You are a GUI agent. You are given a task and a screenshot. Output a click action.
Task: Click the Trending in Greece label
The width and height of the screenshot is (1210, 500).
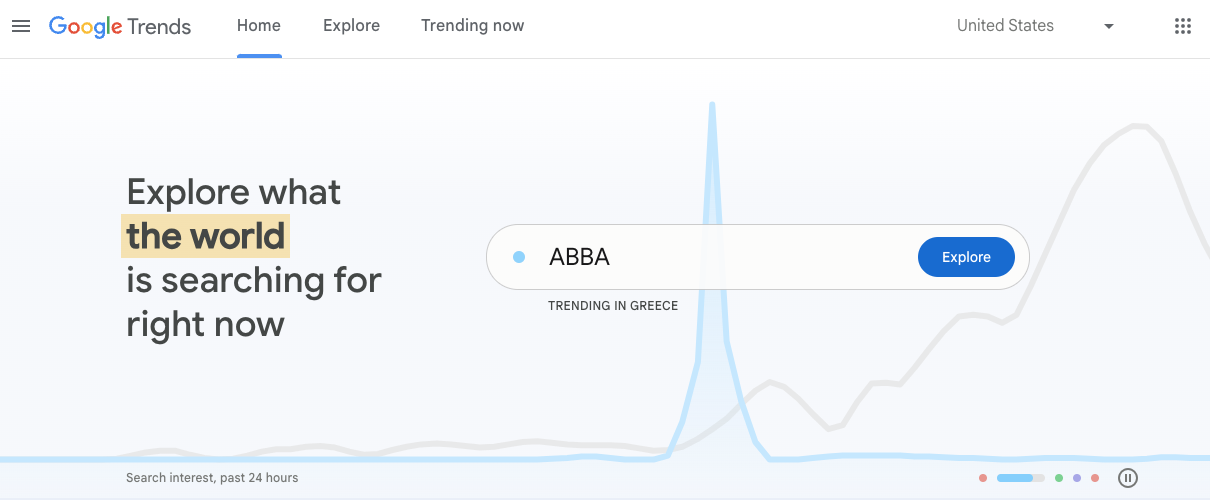coord(613,306)
